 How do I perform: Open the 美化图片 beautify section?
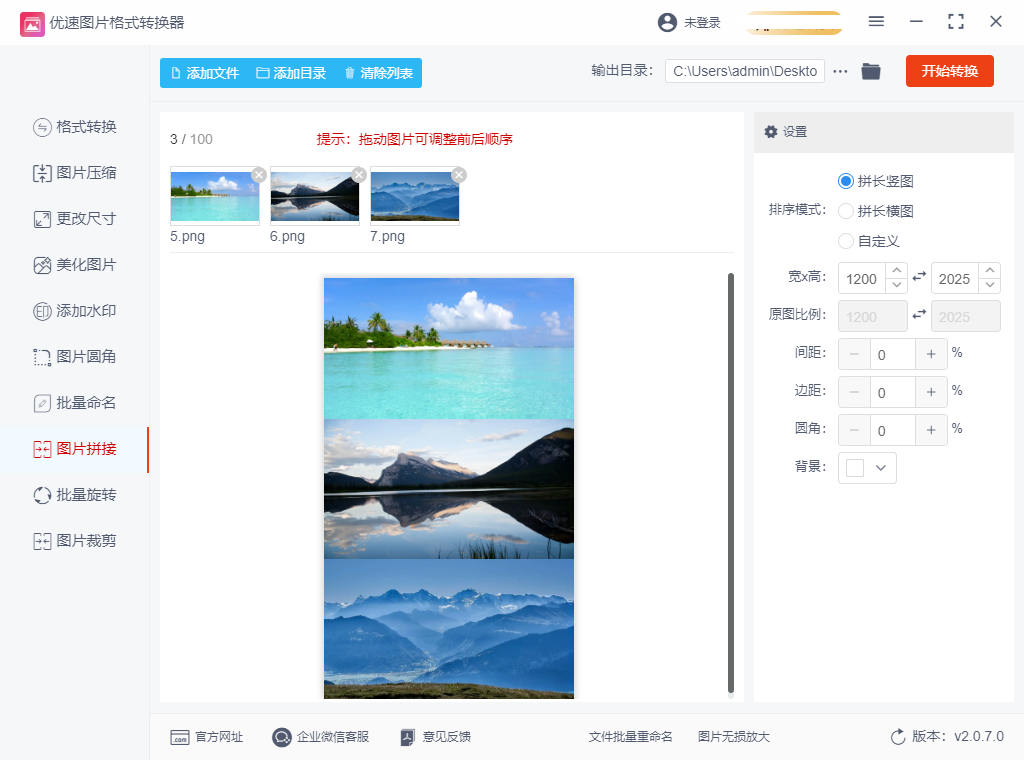(74, 265)
